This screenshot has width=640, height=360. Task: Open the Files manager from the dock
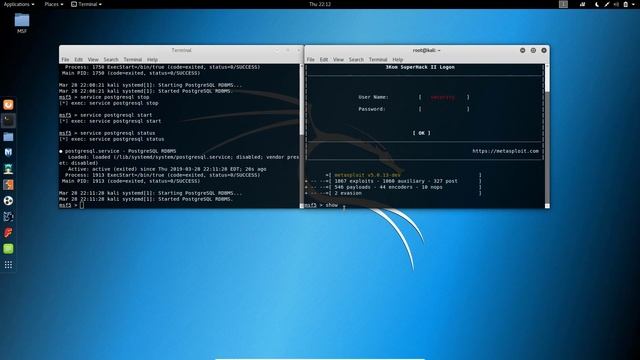coord(8,137)
